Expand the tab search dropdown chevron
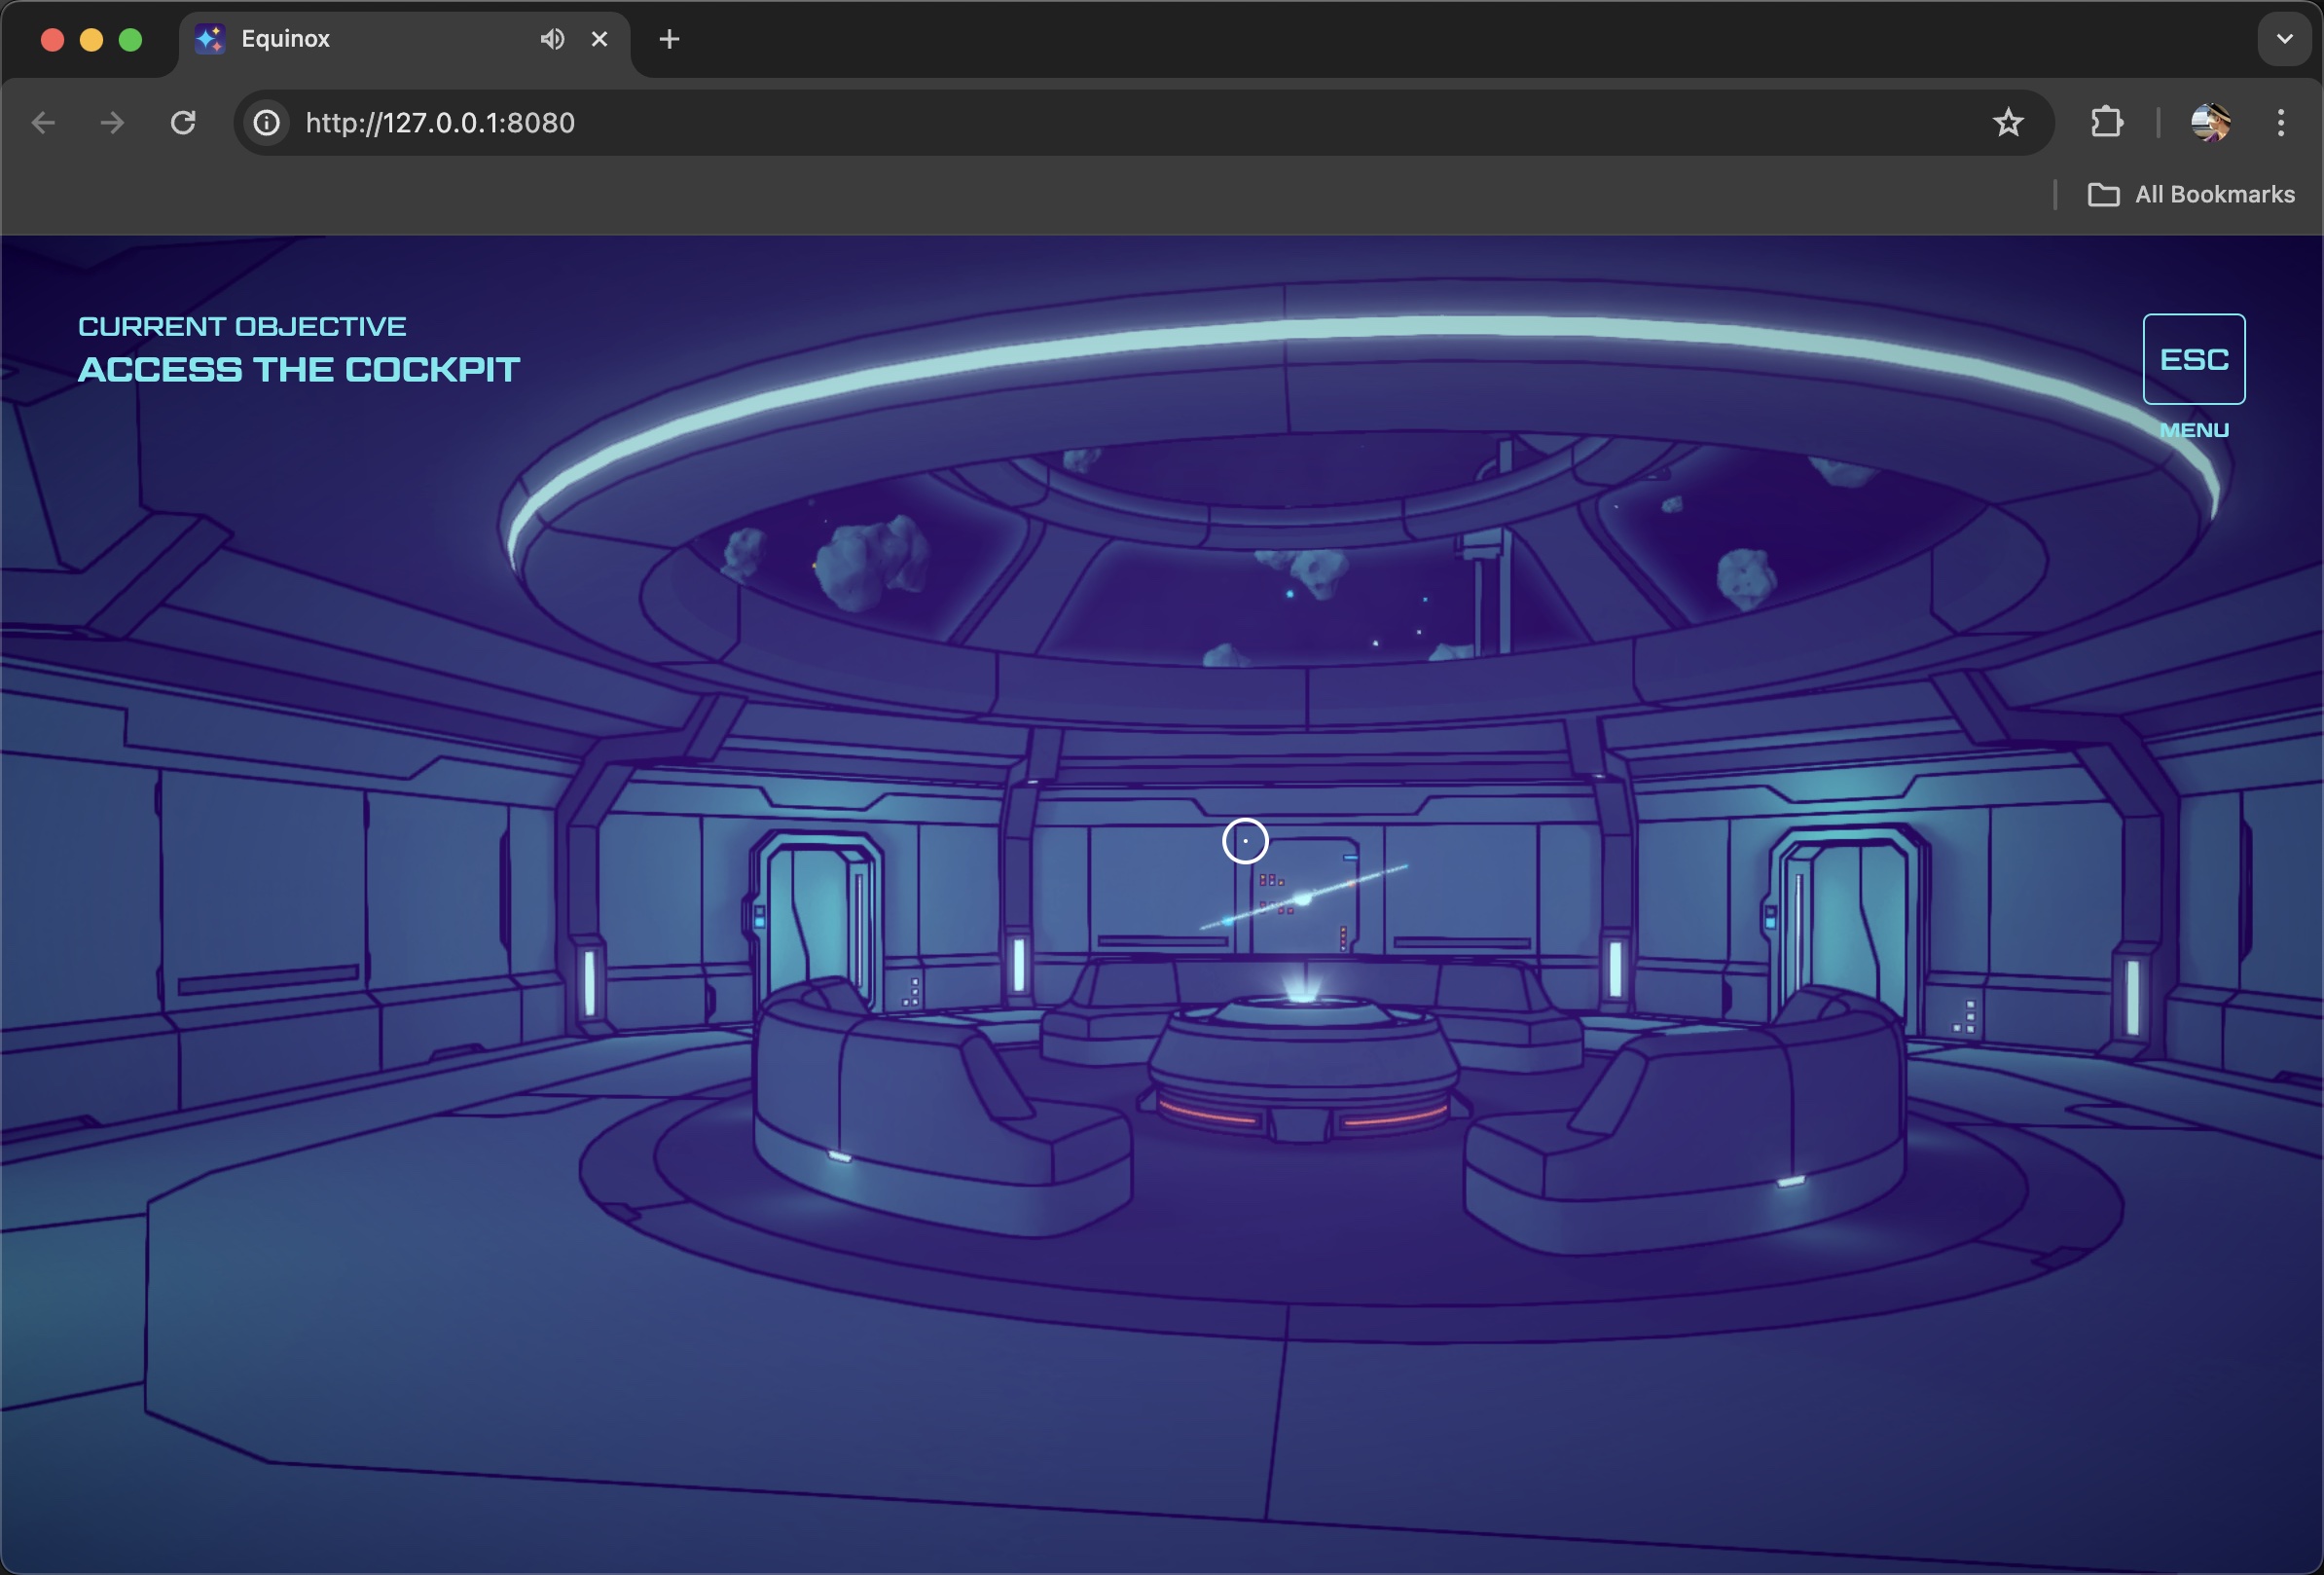 (x=2284, y=39)
